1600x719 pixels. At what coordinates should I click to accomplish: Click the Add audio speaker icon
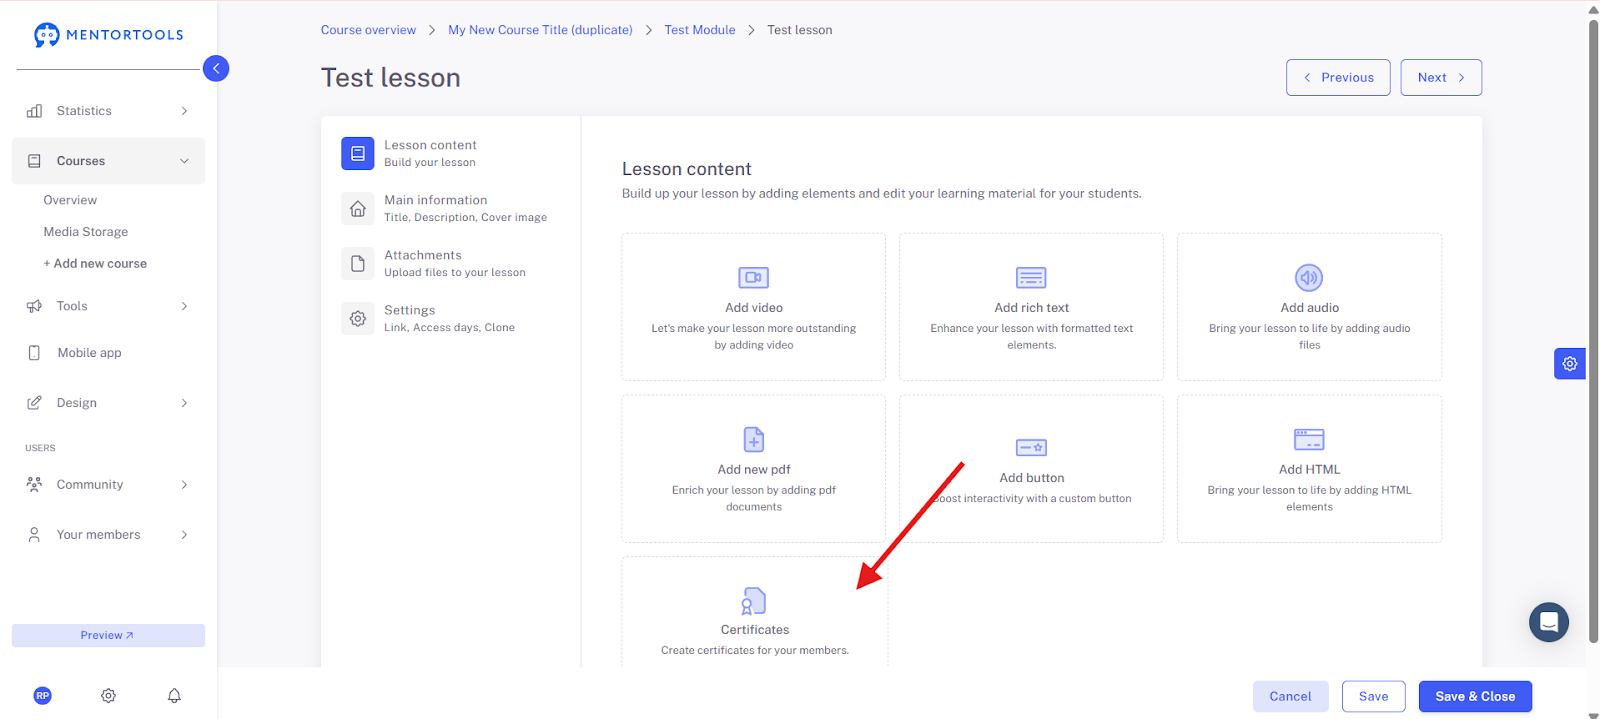[1309, 277]
